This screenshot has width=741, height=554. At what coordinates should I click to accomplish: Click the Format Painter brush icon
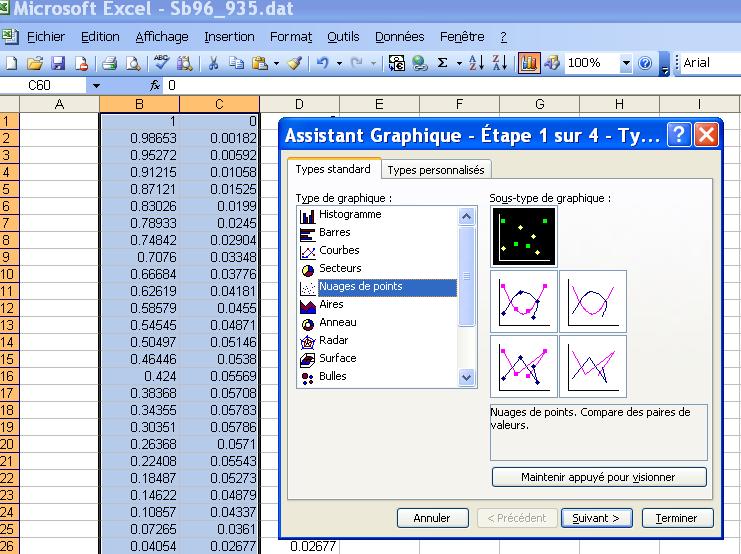coord(295,63)
